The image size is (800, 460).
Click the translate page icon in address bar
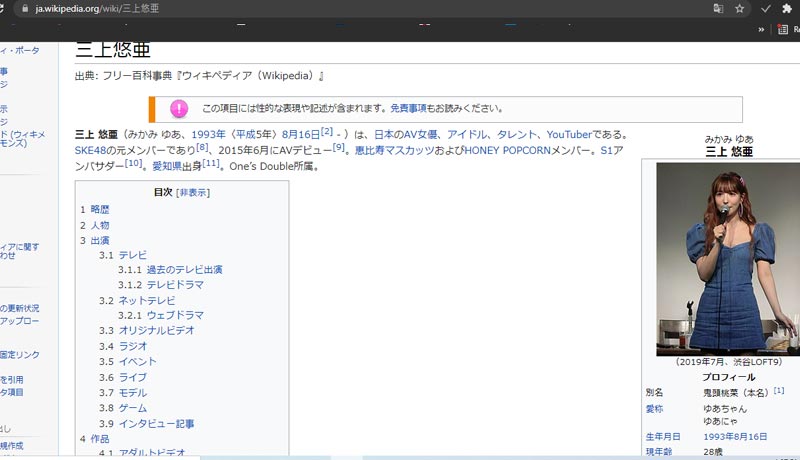718,9
